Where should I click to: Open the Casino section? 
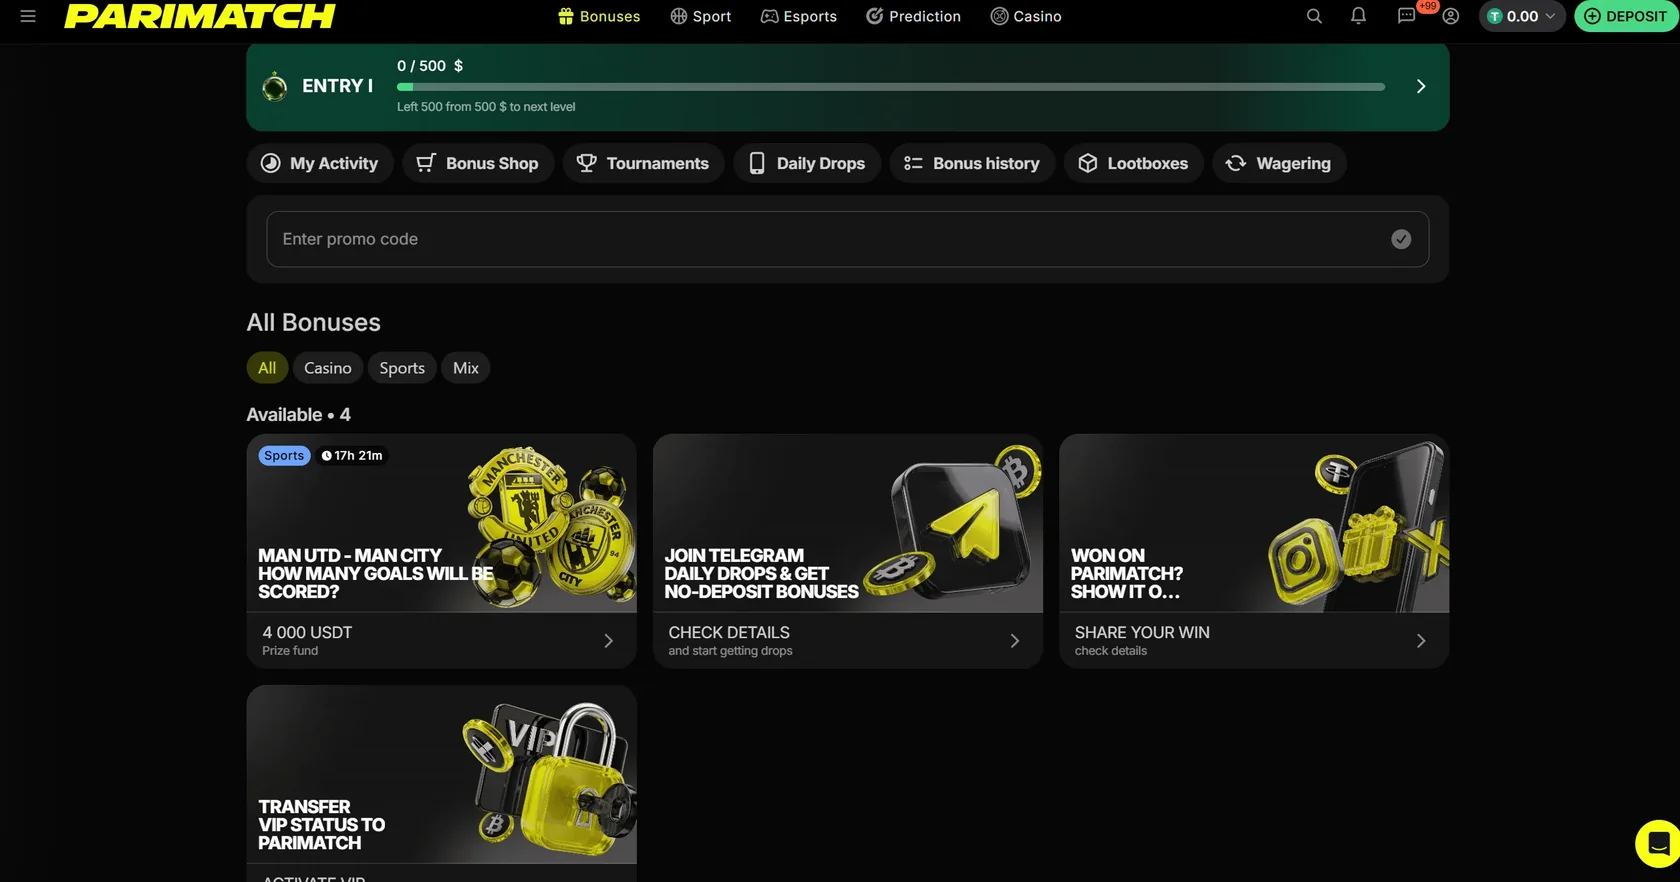[1026, 16]
